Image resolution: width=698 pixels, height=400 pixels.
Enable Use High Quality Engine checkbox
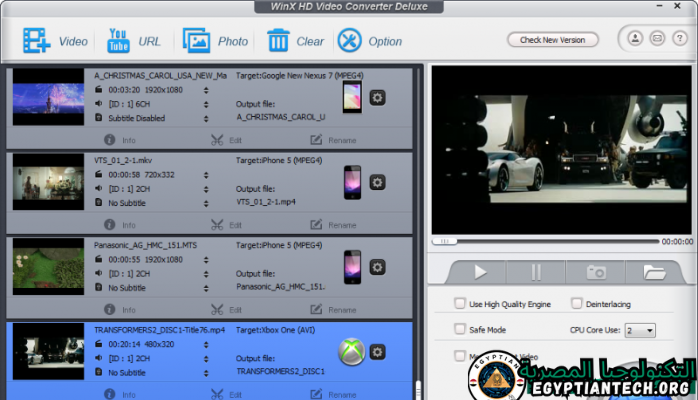(460, 304)
